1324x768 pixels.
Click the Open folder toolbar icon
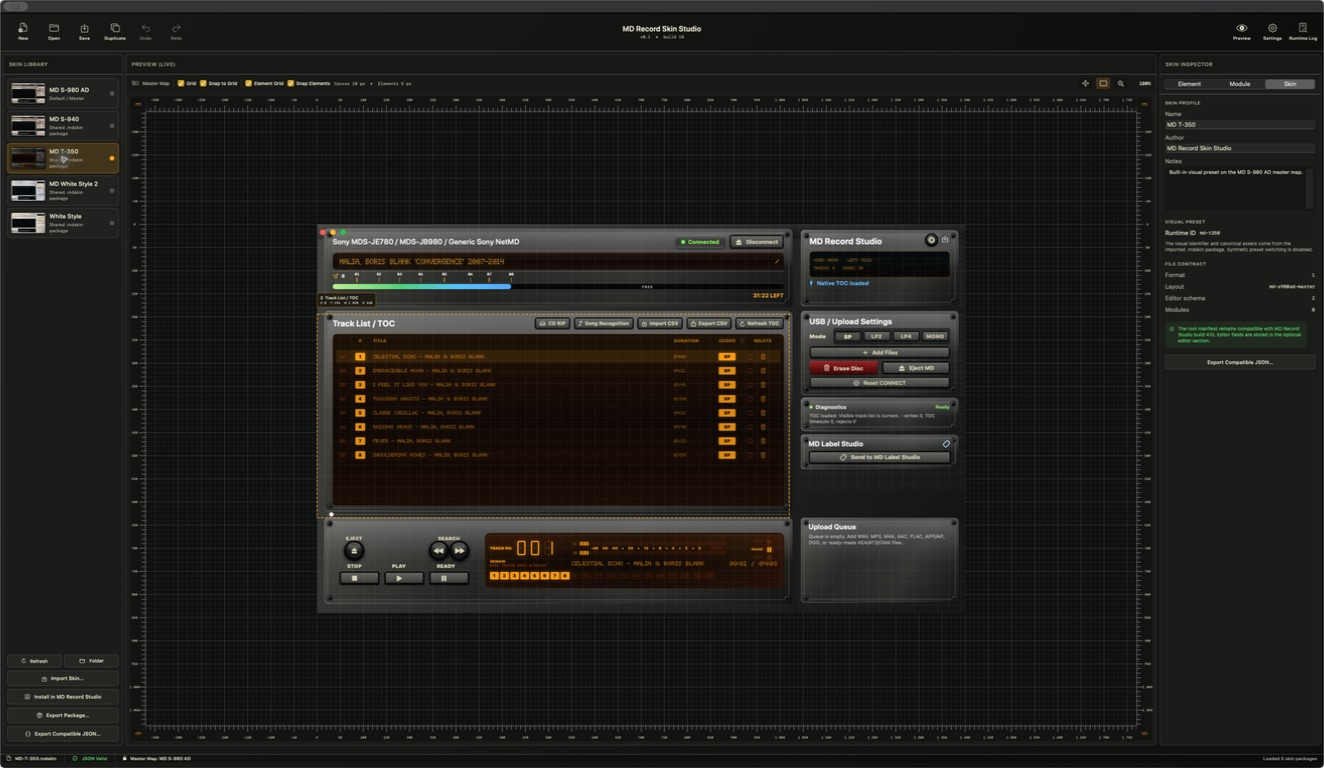(54, 28)
